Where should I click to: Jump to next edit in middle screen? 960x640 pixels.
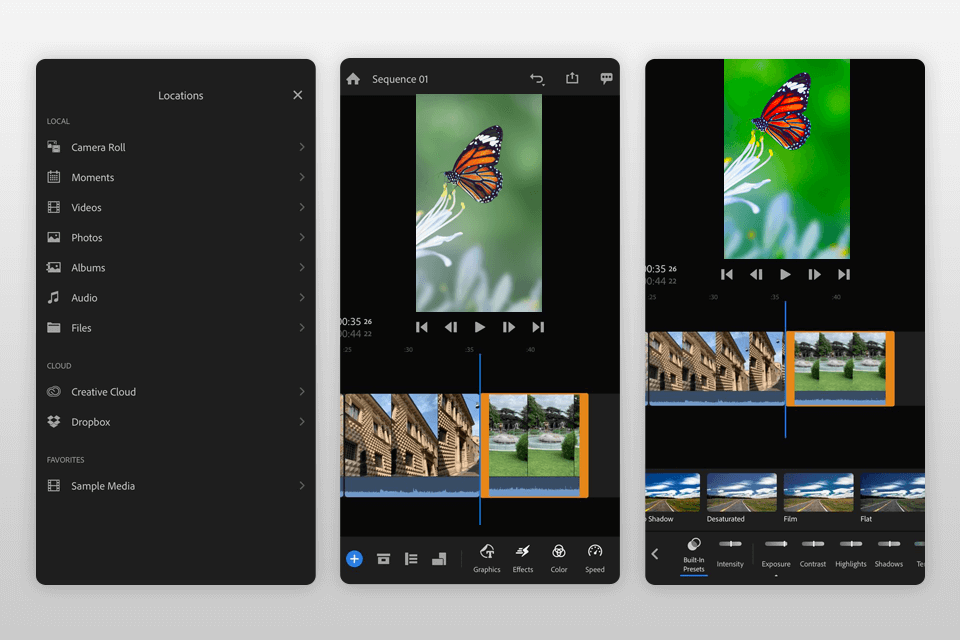click(x=538, y=327)
